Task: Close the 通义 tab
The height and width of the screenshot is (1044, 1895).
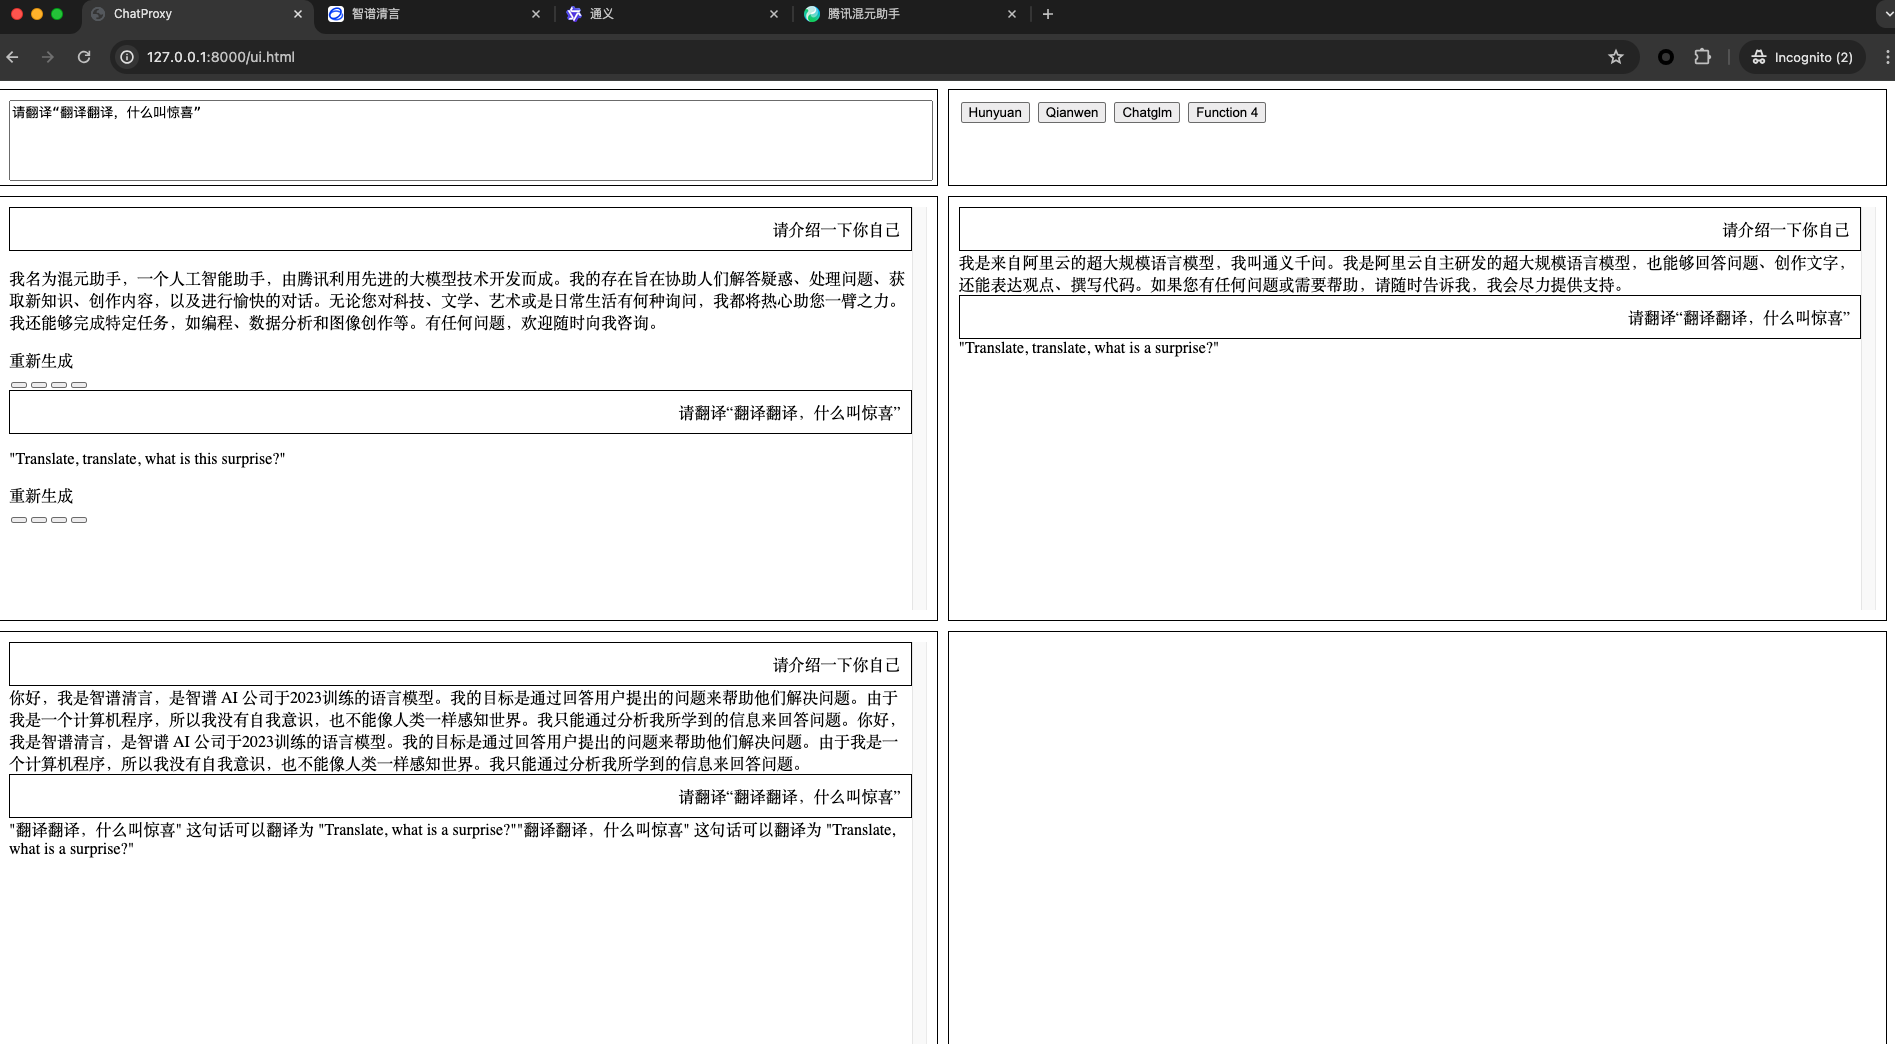Action: (x=774, y=14)
